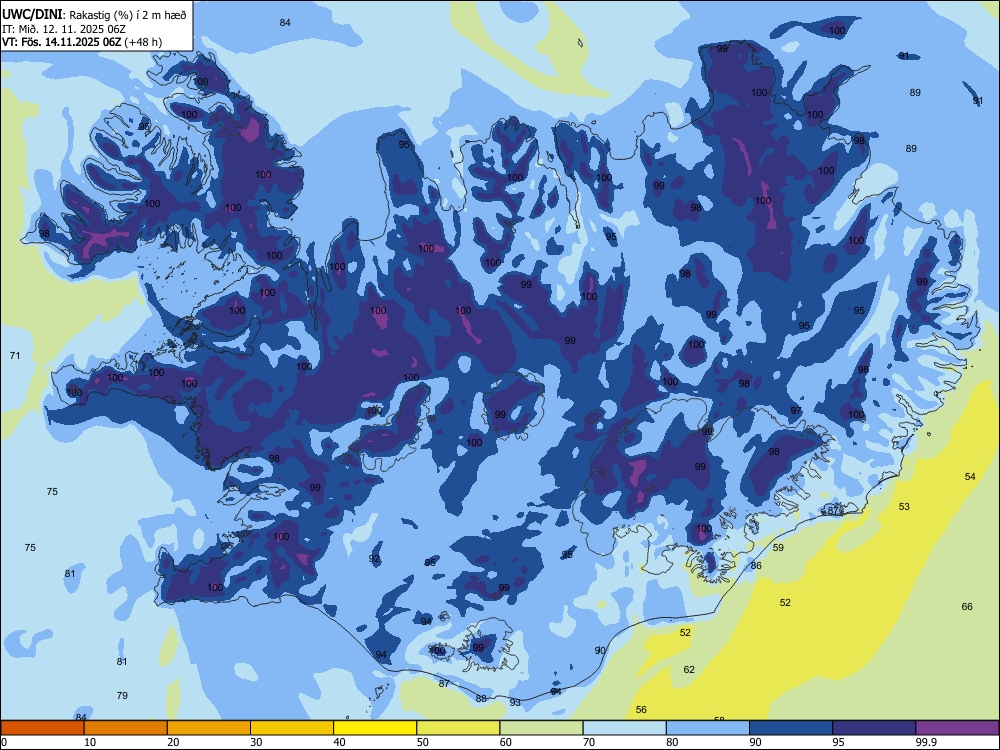Select the purple above-99.9 legend swatch

(957, 728)
